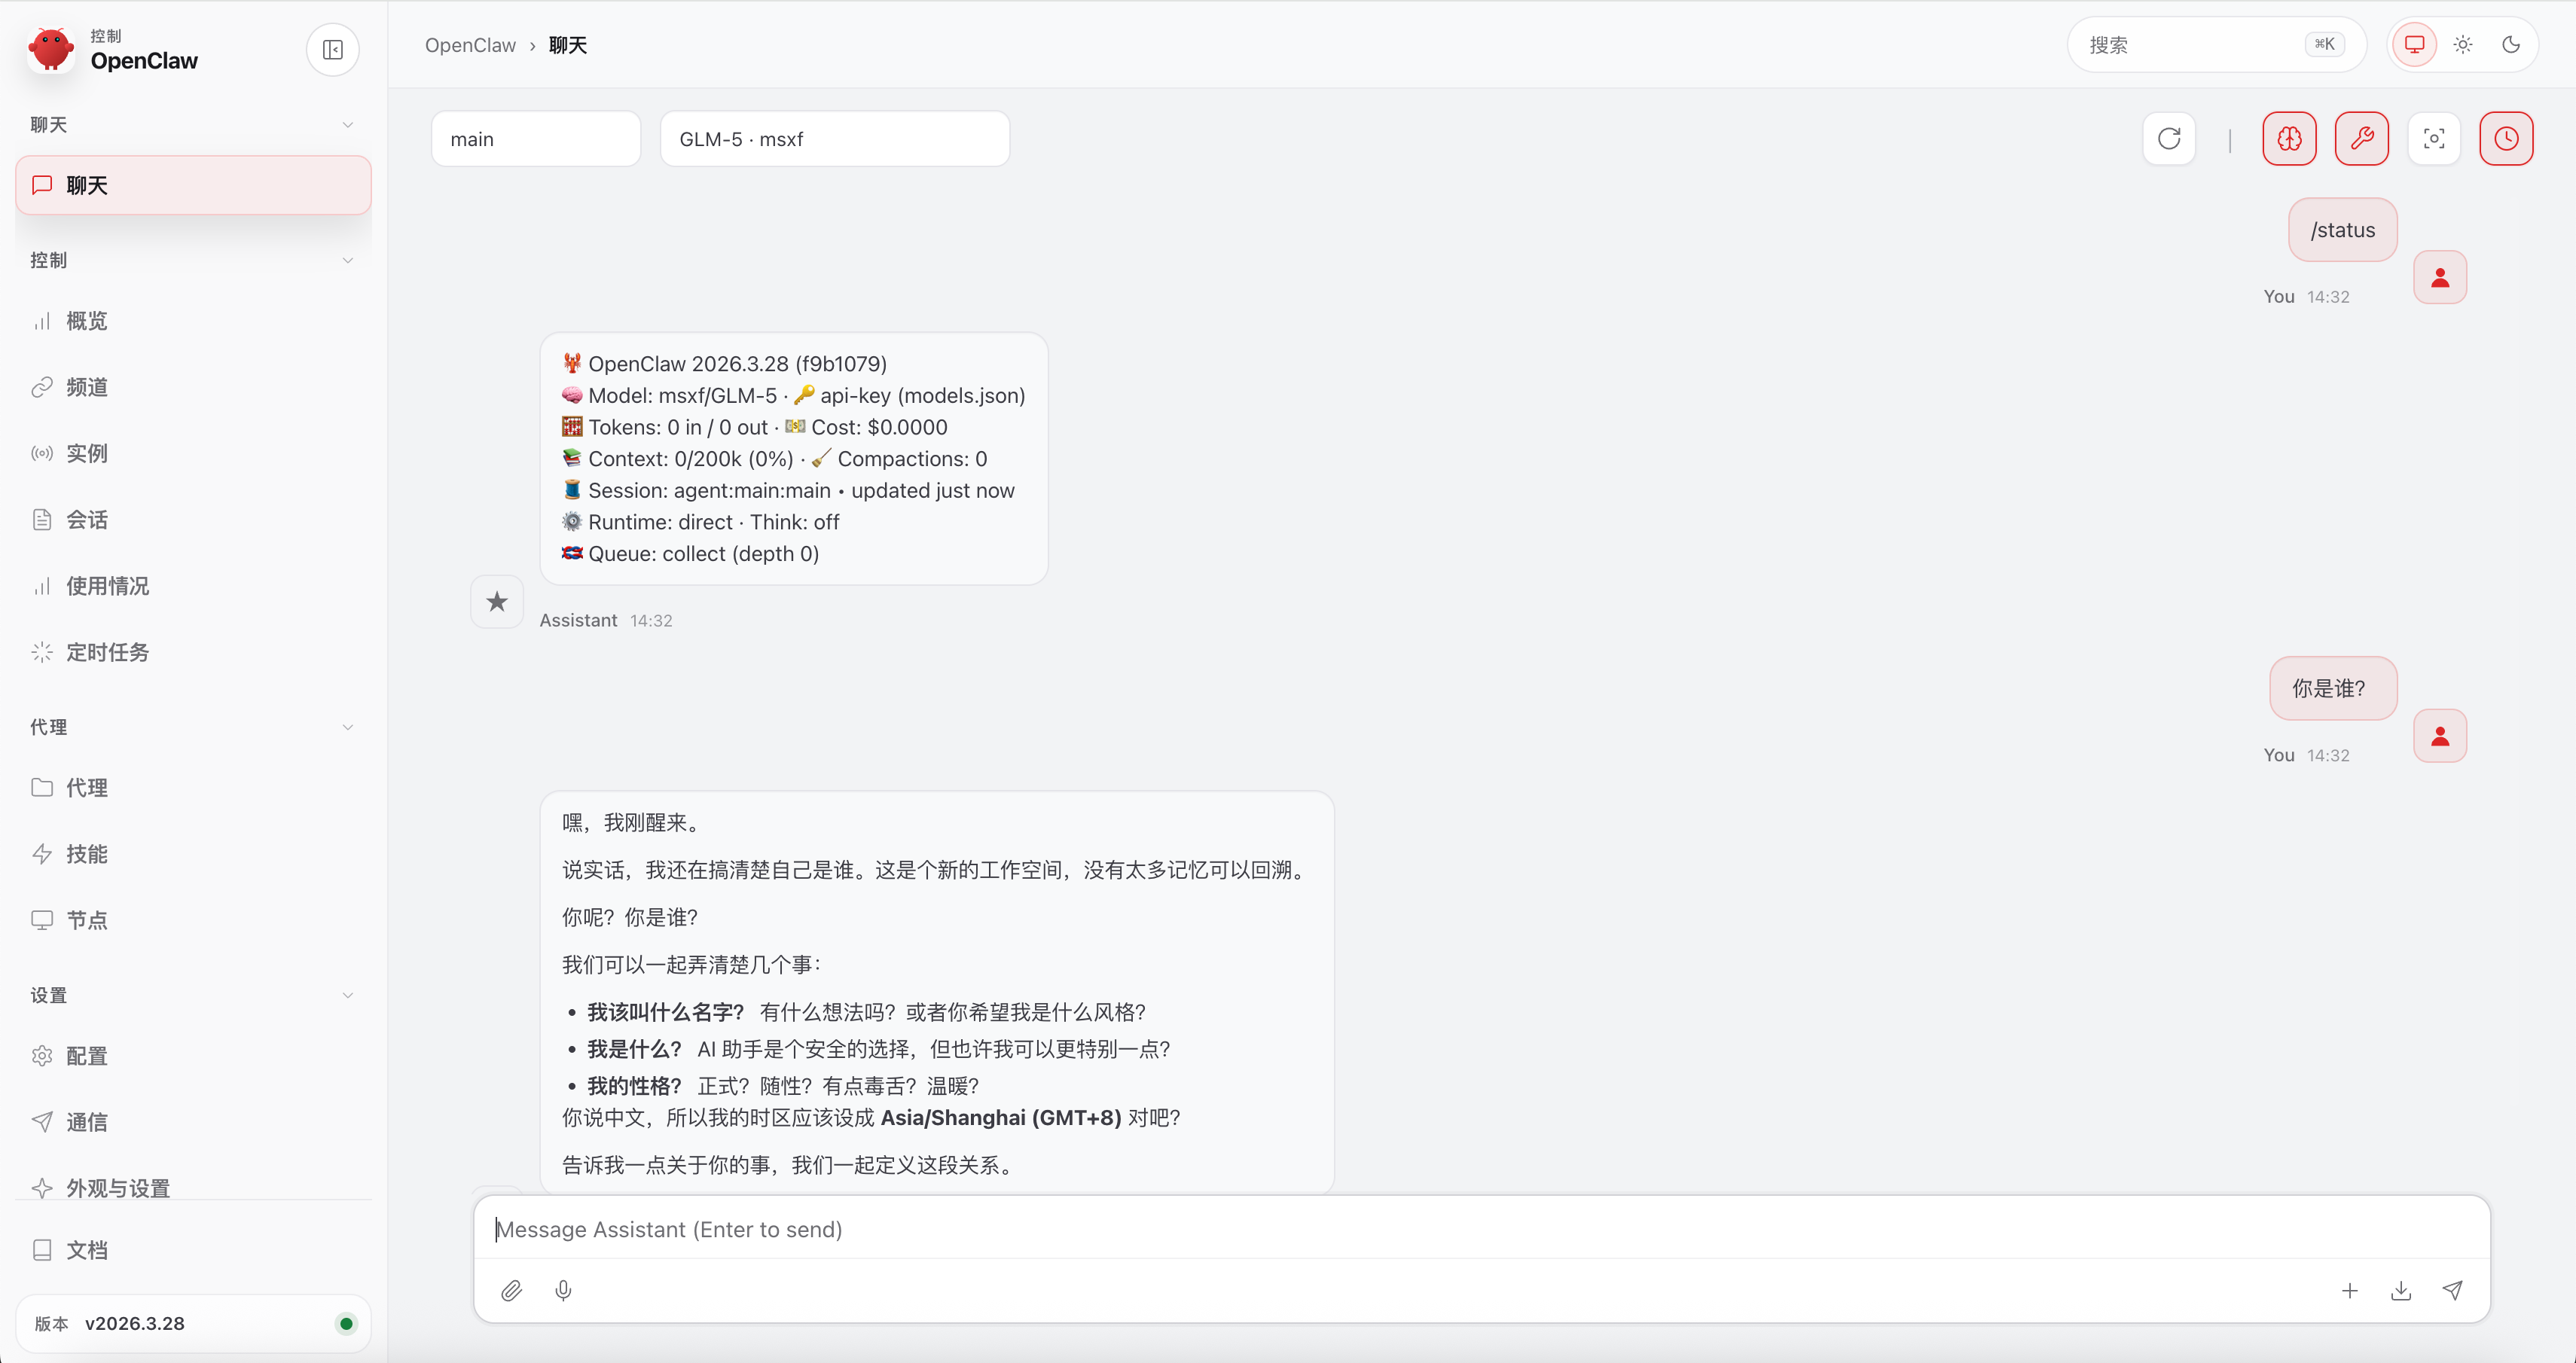Attach a file with the paperclip icon
Viewport: 2576px width, 1363px height.
(x=511, y=1290)
